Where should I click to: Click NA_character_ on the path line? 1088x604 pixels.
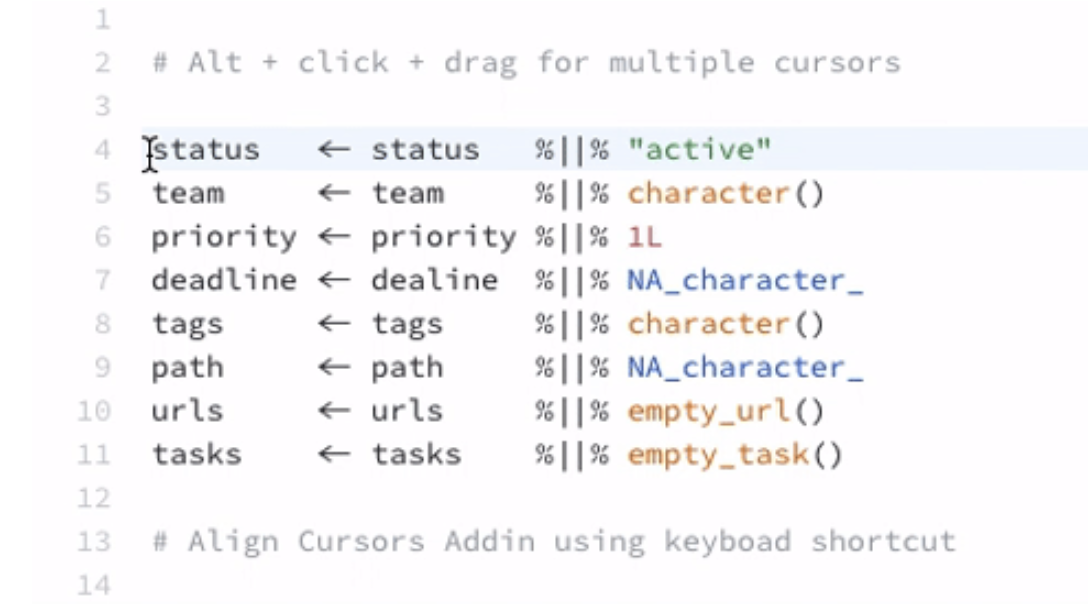coord(745,367)
